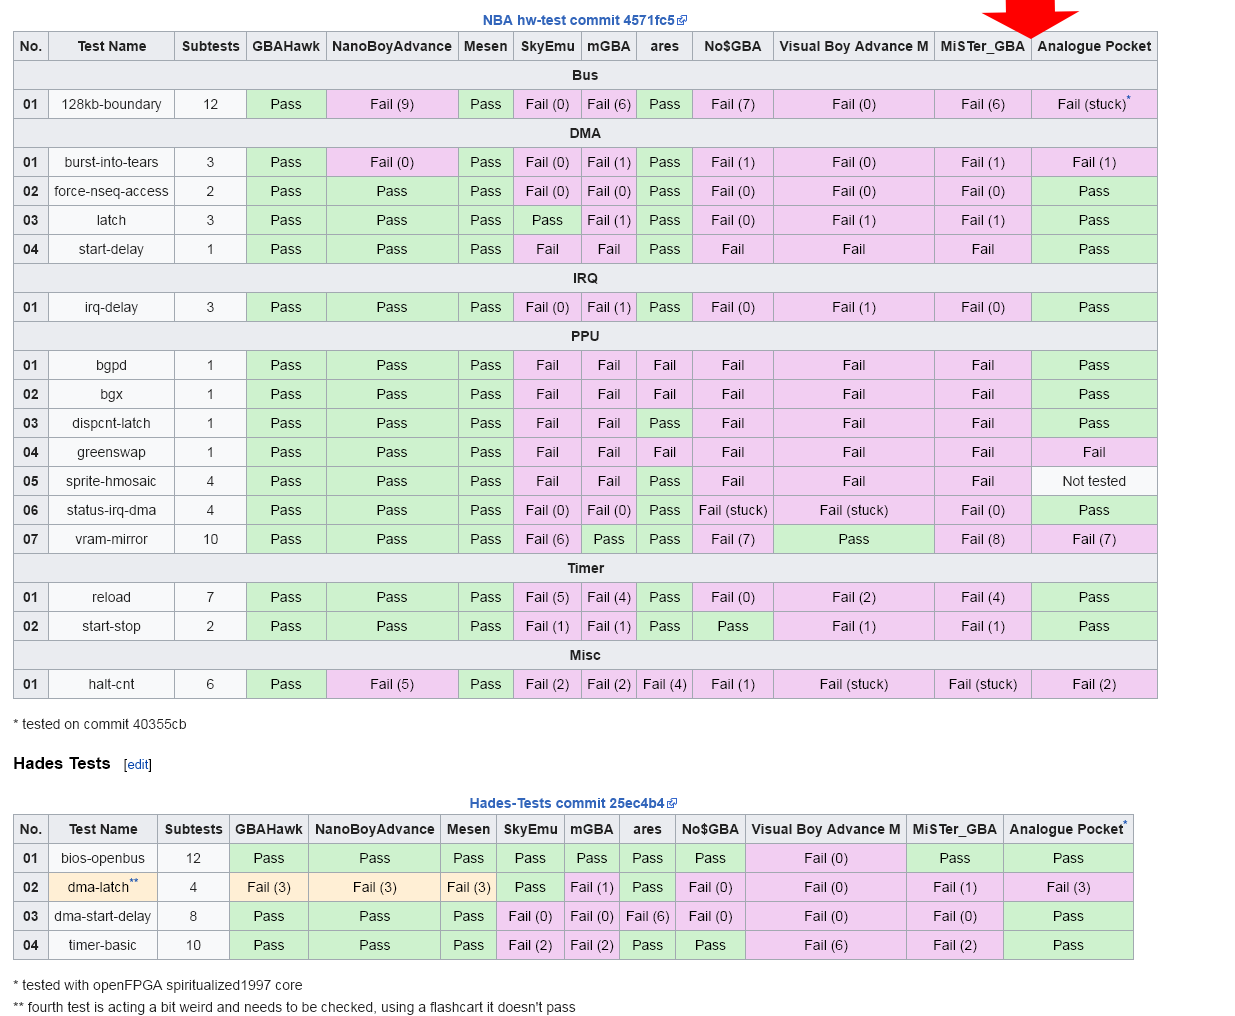Screen dimensions: 1235x1016
Task: Select NBA table's NanoBoyAdvance column header
Action: click(392, 46)
